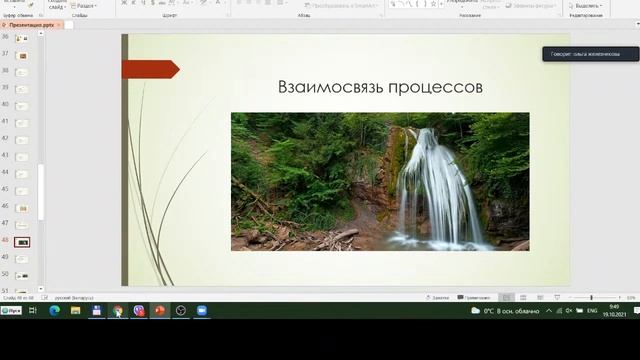This screenshot has width=640, height=360.
Task: Open the Раздел (Section) dropdown
Action: (x=84, y=6)
